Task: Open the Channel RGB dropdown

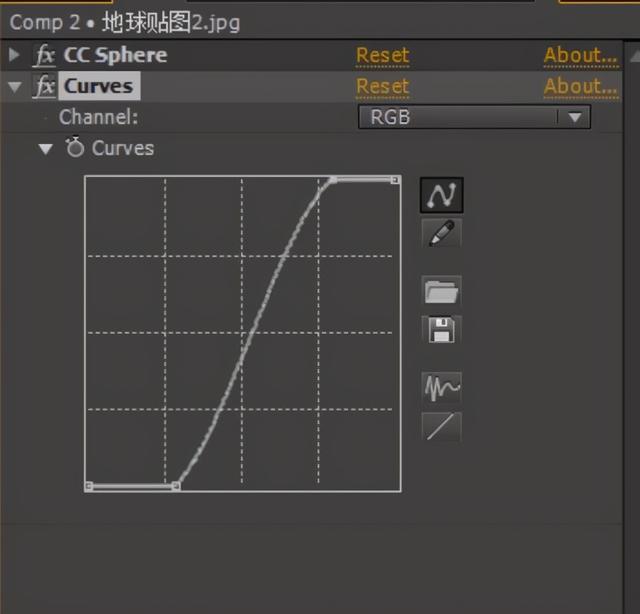Action: tap(474, 117)
